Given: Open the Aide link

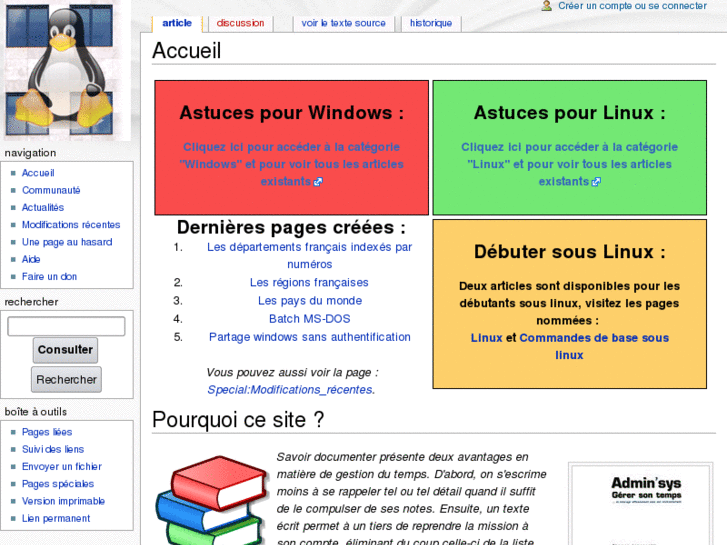Looking at the screenshot, I should pyautogui.click(x=31, y=259).
